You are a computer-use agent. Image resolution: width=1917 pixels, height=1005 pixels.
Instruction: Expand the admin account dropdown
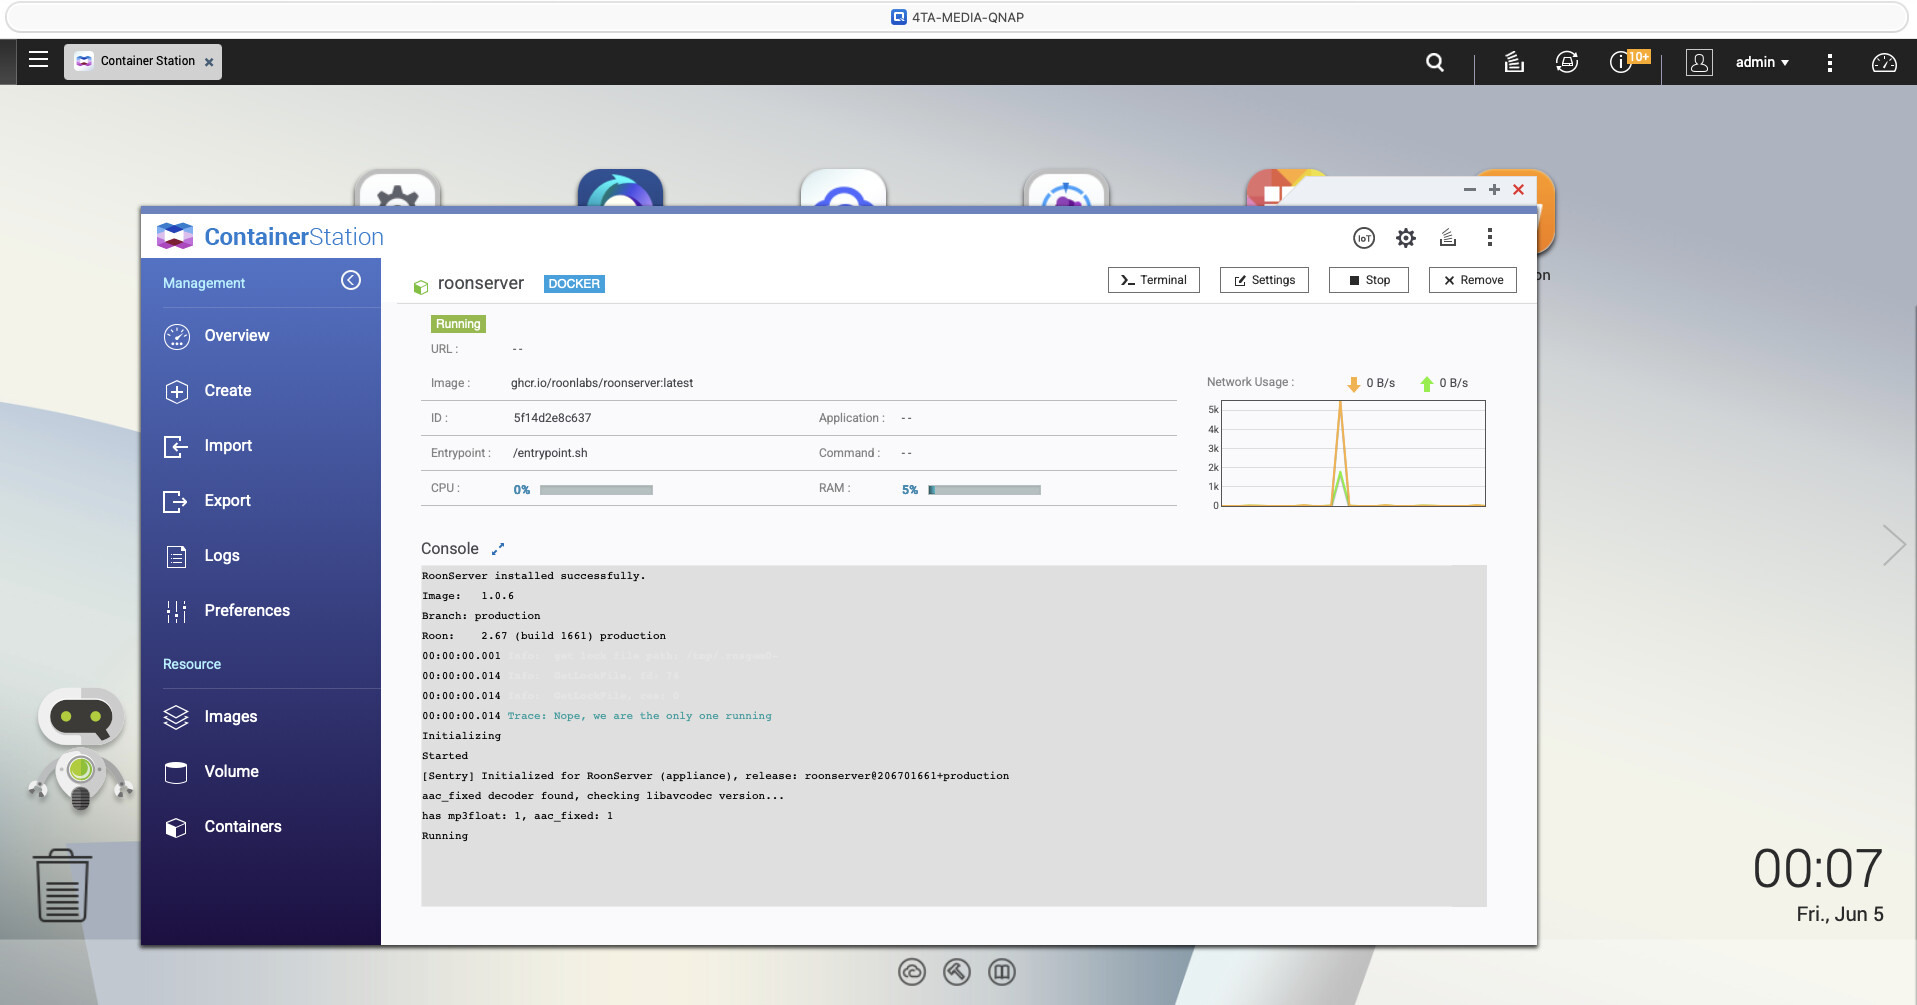1762,62
